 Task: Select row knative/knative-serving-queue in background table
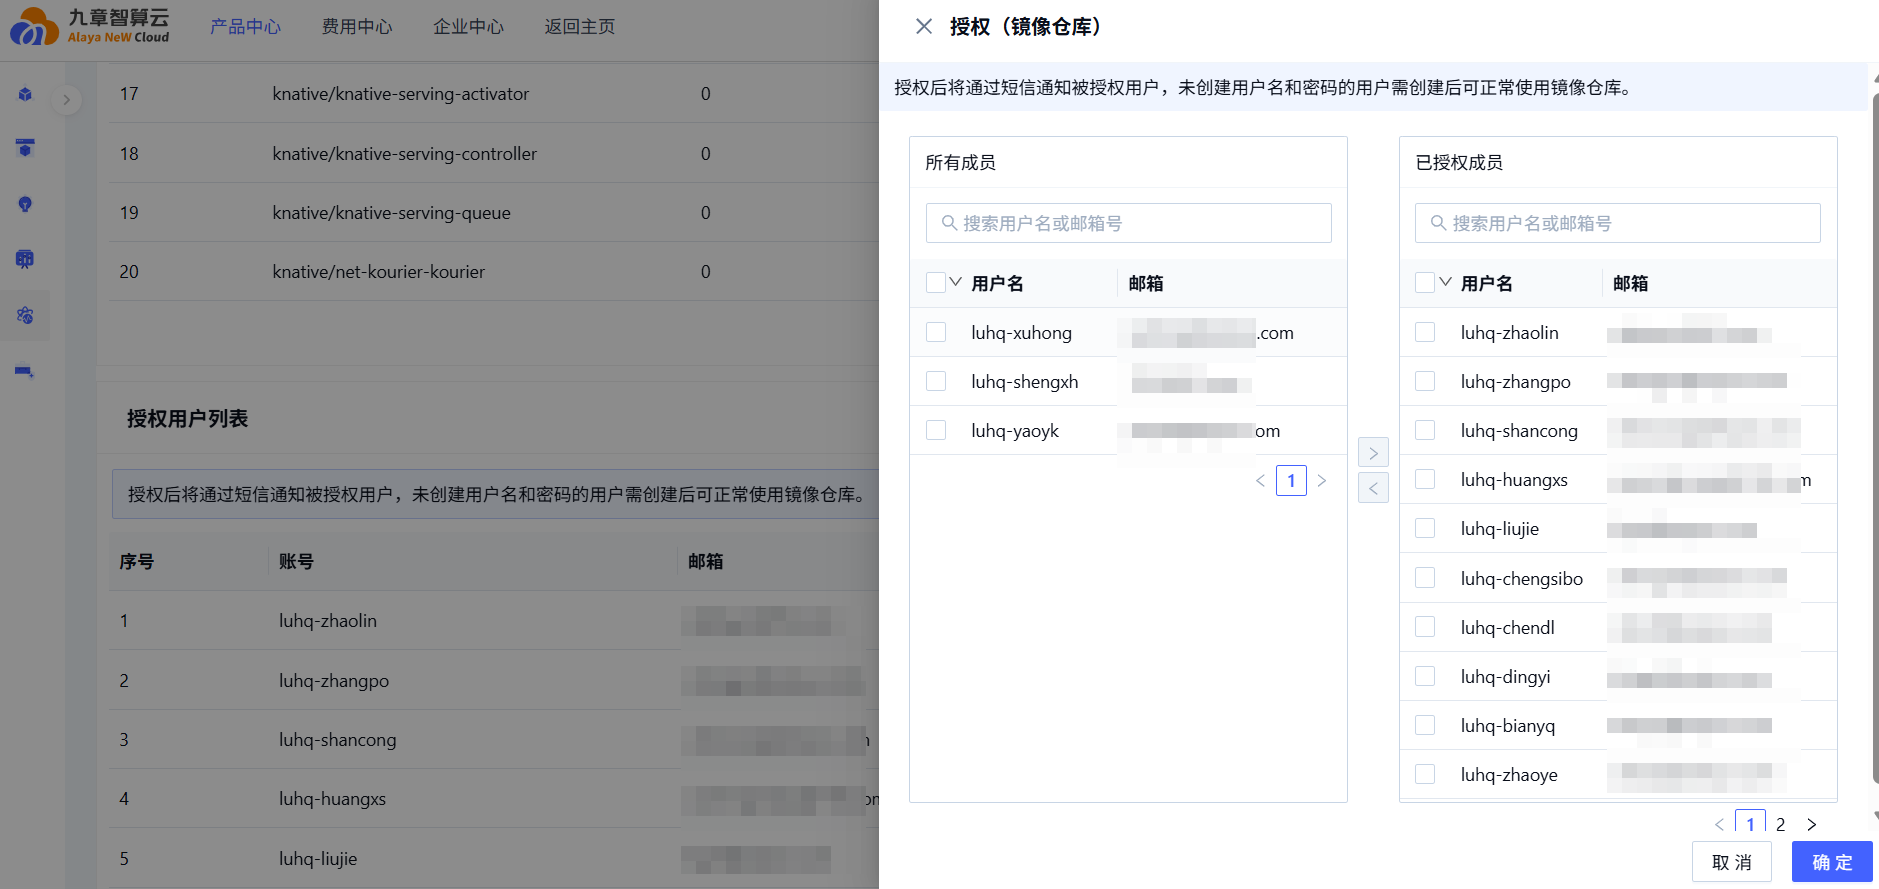[x=493, y=213]
